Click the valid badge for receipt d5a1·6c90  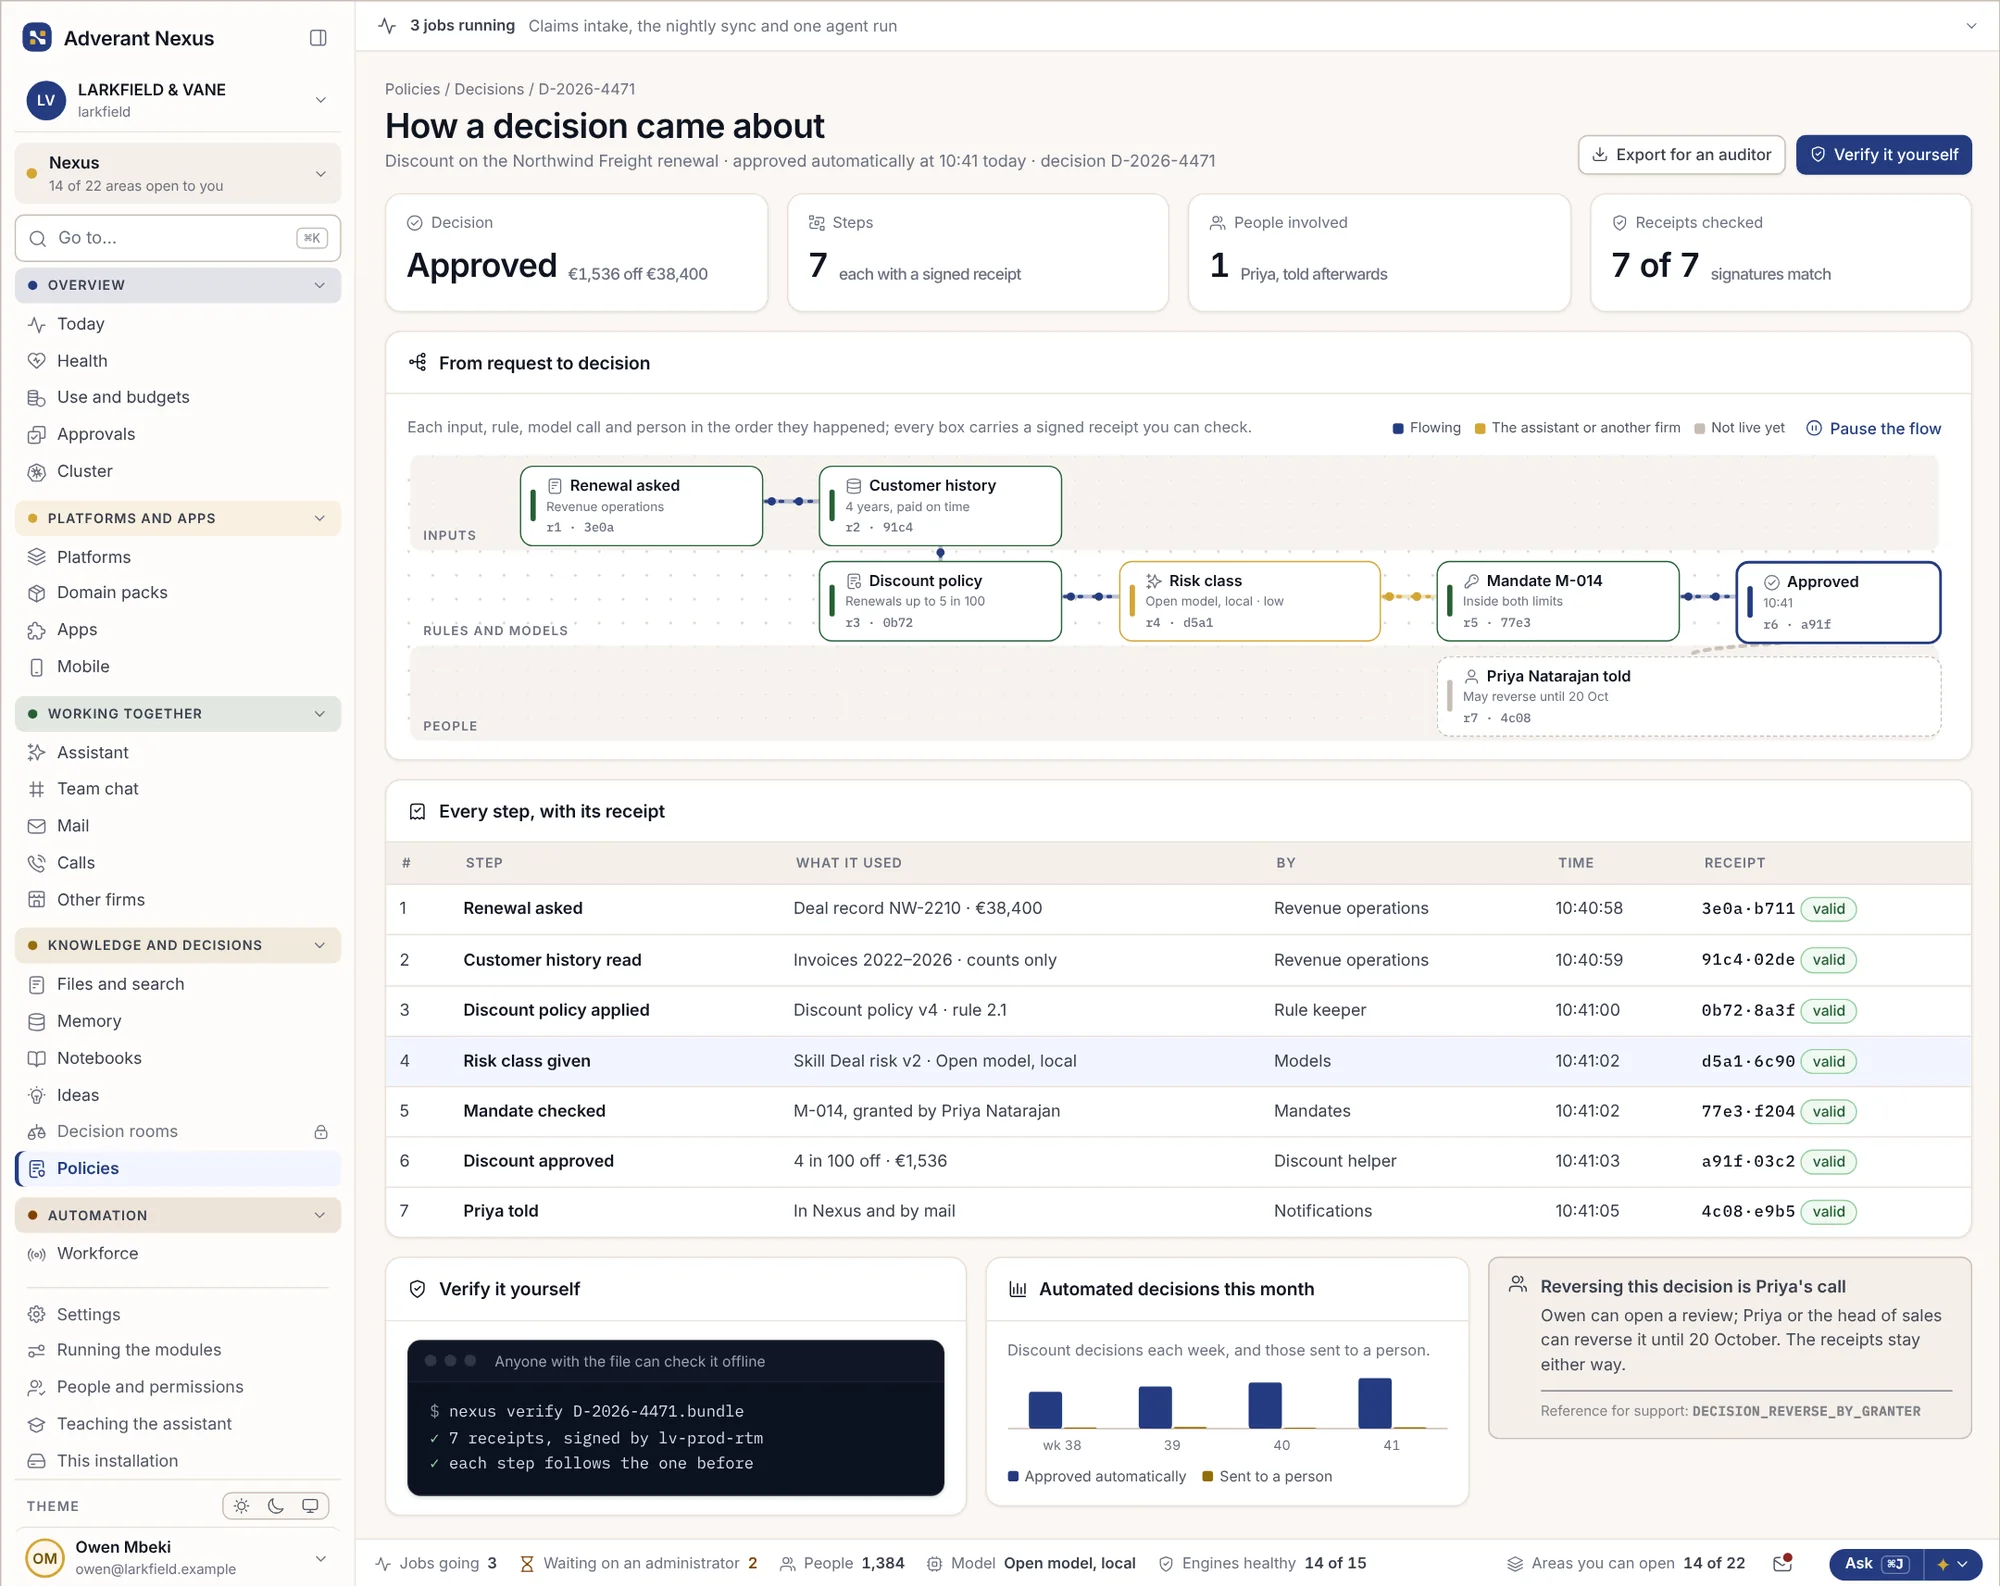pyautogui.click(x=1828, y=1061)
